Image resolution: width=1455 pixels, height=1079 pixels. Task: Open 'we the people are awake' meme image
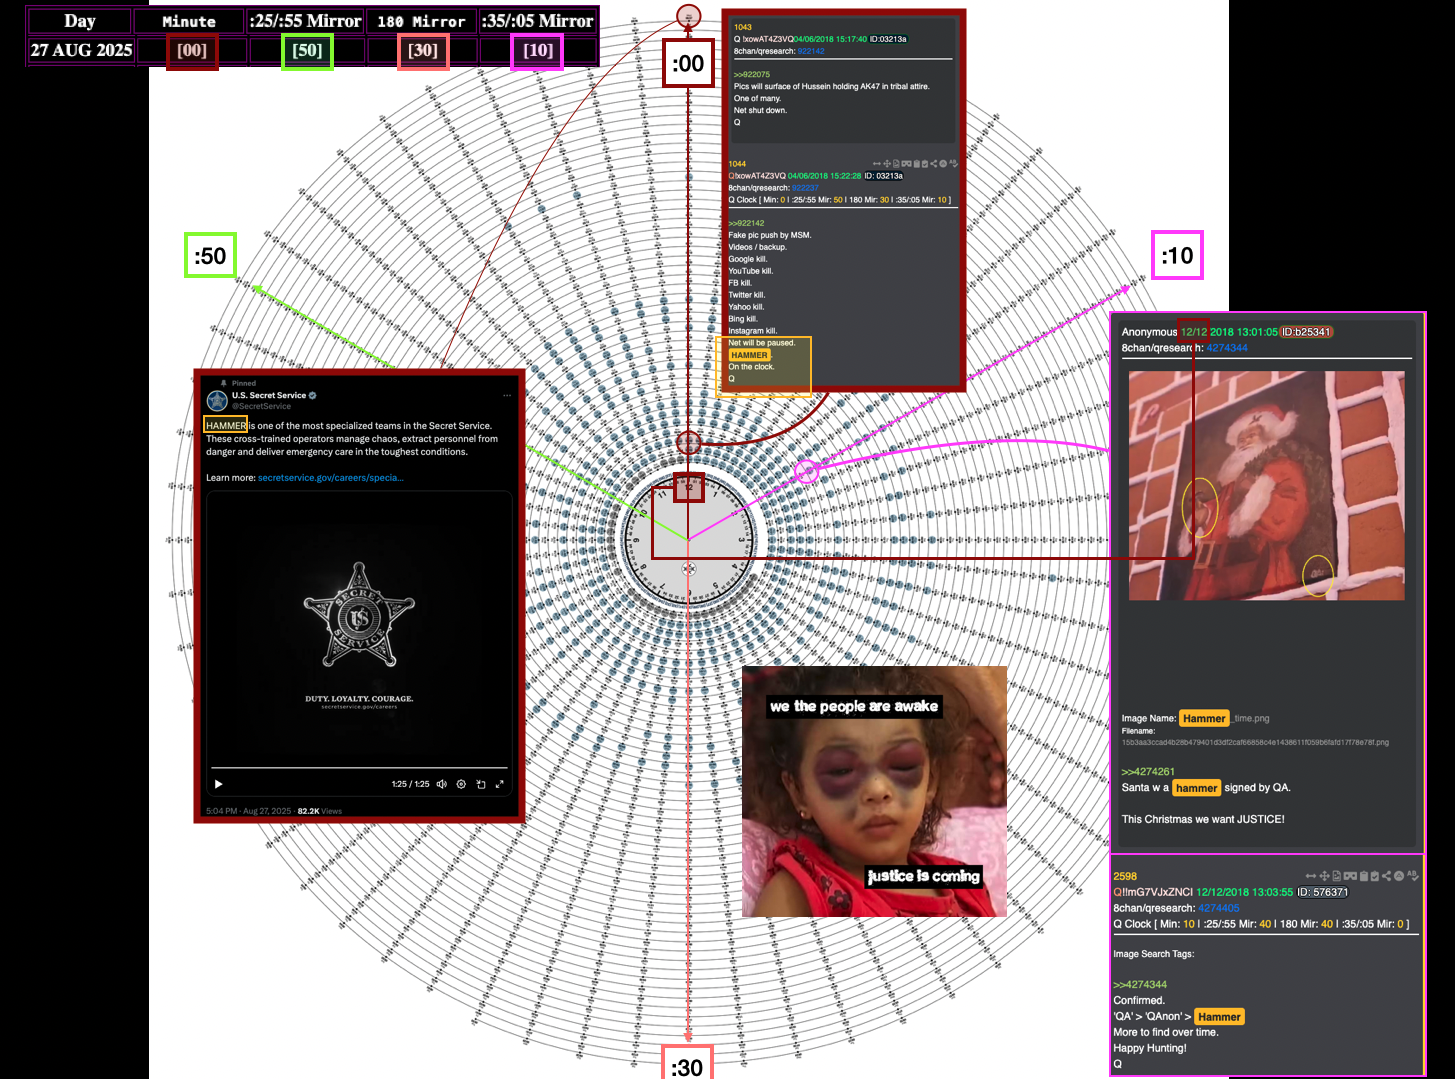tap(874, 791)
